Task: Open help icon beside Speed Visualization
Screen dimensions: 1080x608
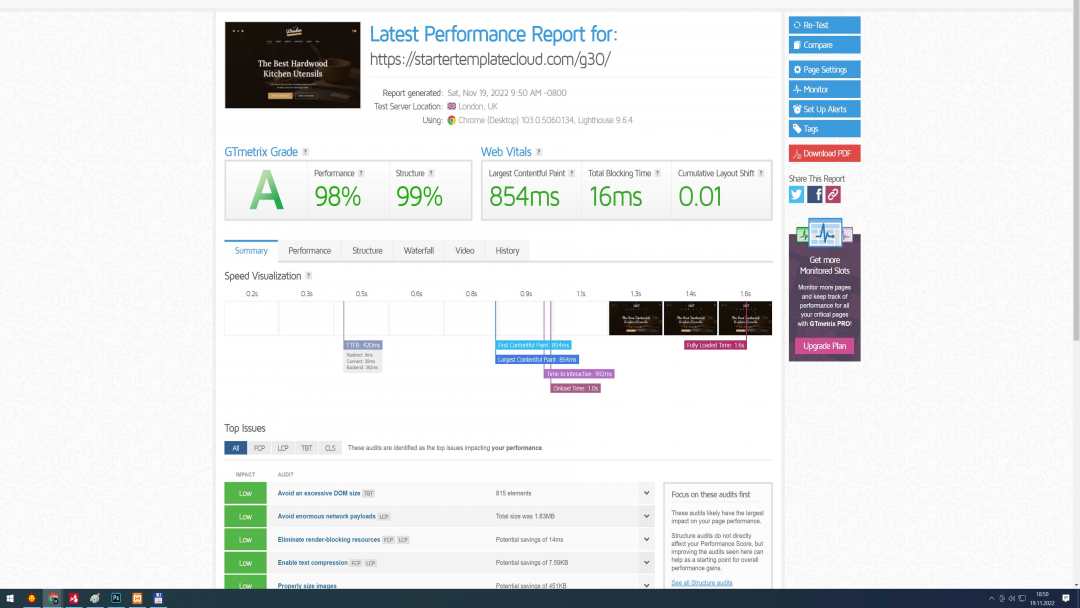Action: [x=309, y=276]
